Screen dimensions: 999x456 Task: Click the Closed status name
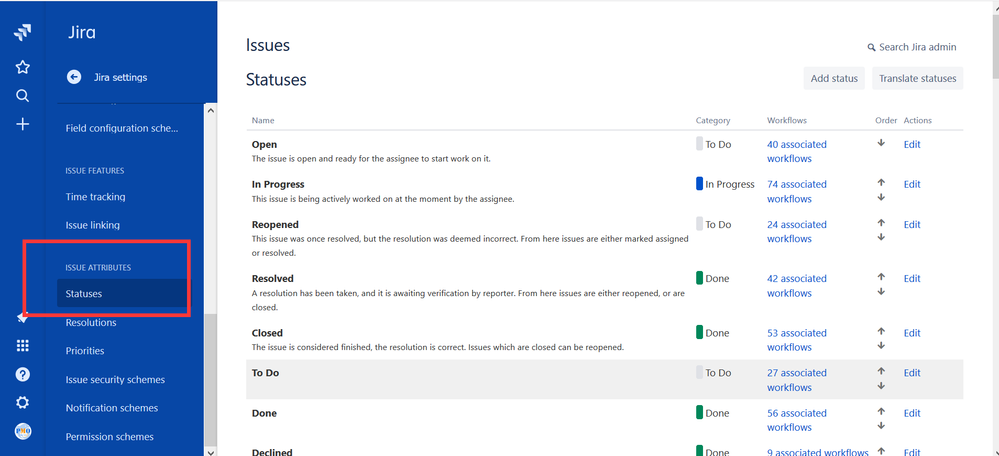tap(267, 332)
